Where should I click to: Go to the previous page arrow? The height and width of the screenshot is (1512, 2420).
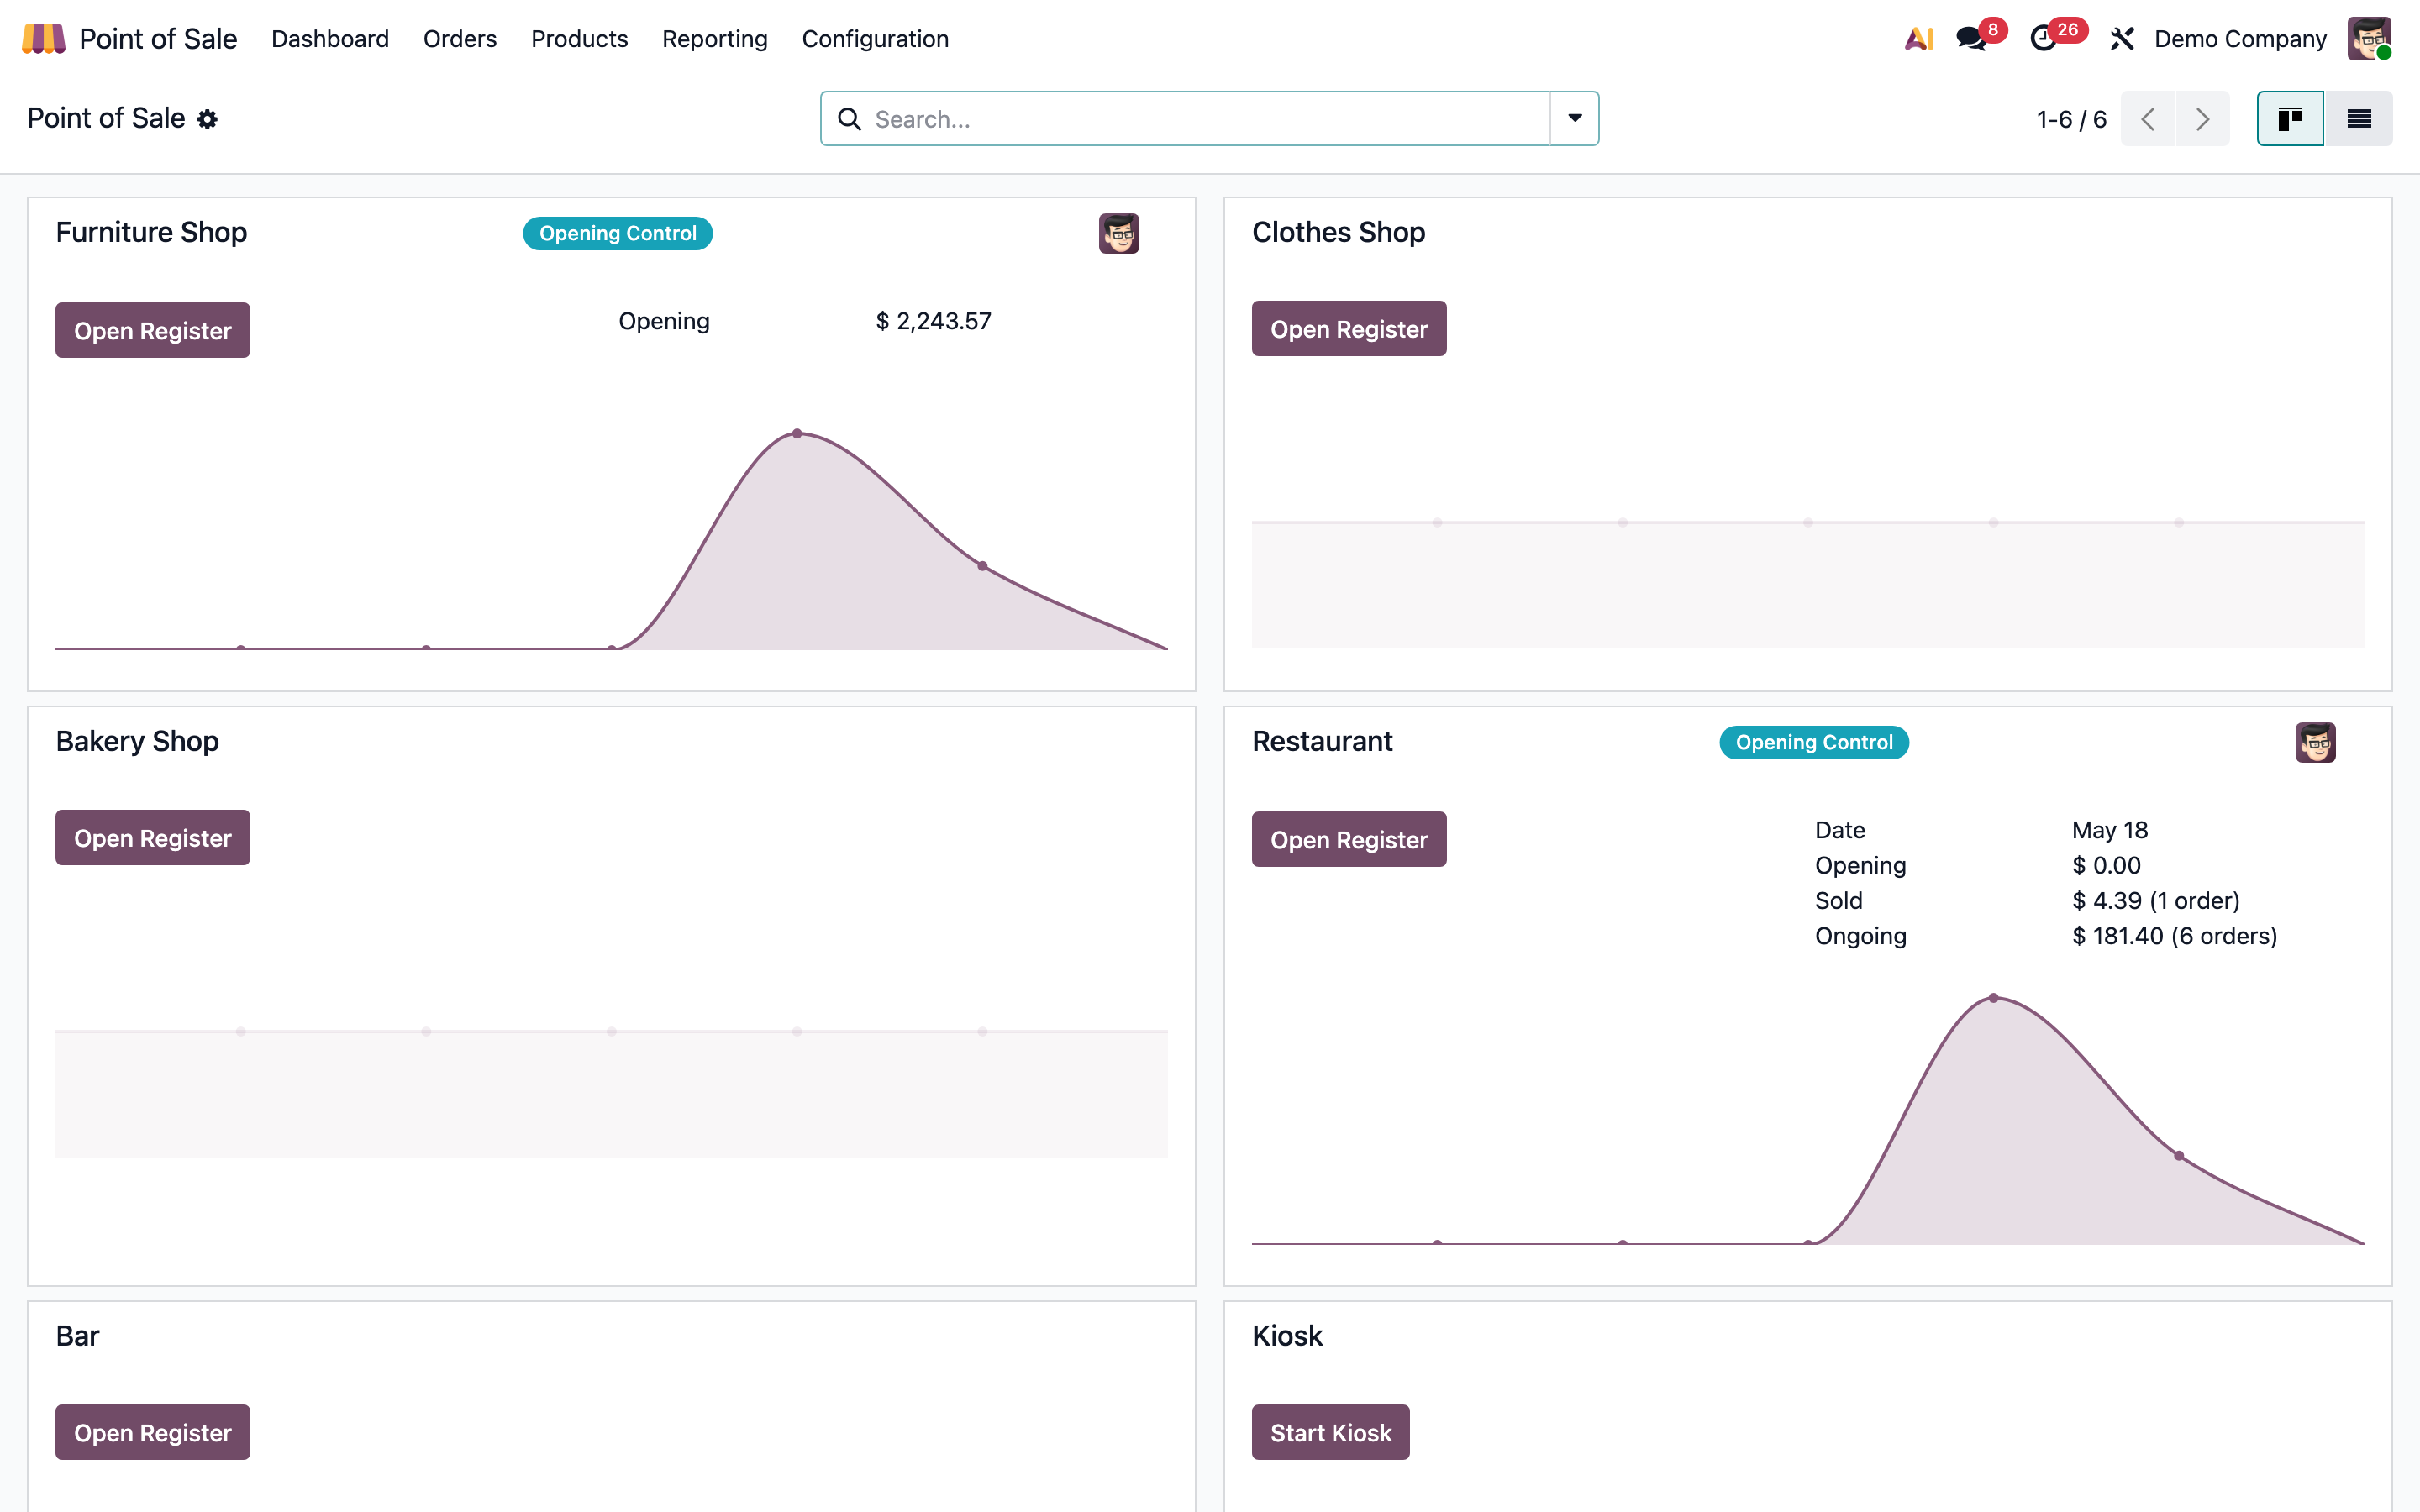(x=2147, y=119)
